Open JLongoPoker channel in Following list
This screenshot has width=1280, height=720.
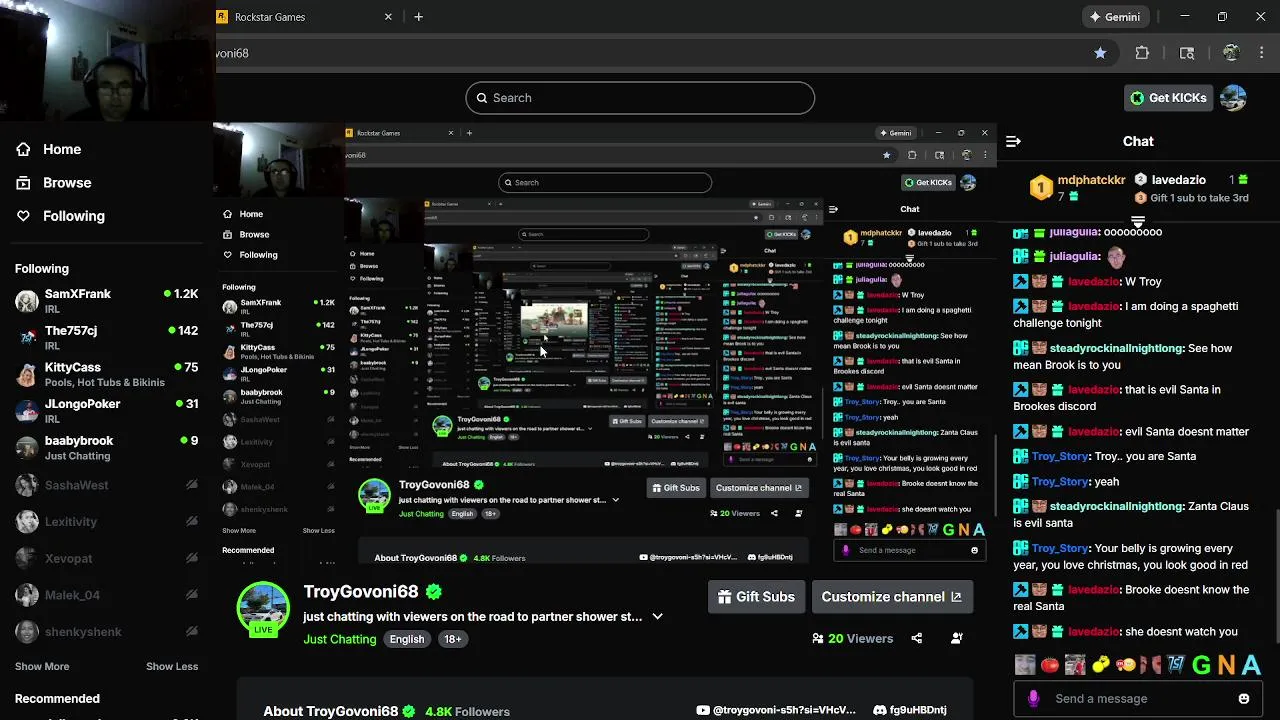(x=106, y=410)
